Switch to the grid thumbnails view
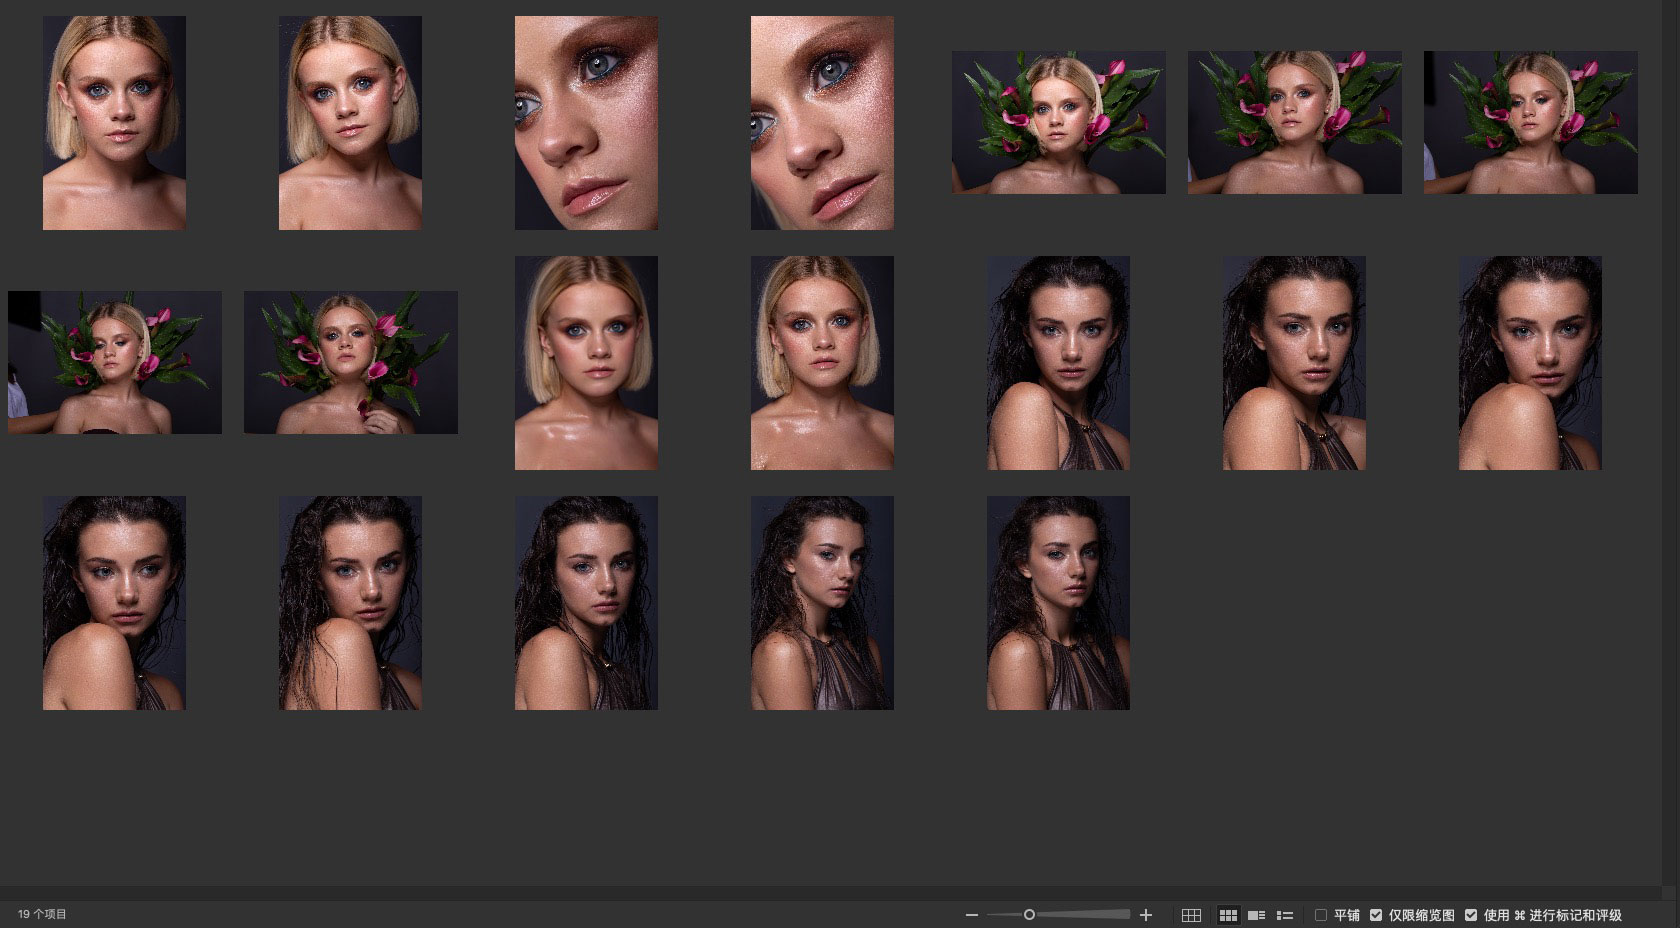The image size is (1680, 928). (1228, 915)
